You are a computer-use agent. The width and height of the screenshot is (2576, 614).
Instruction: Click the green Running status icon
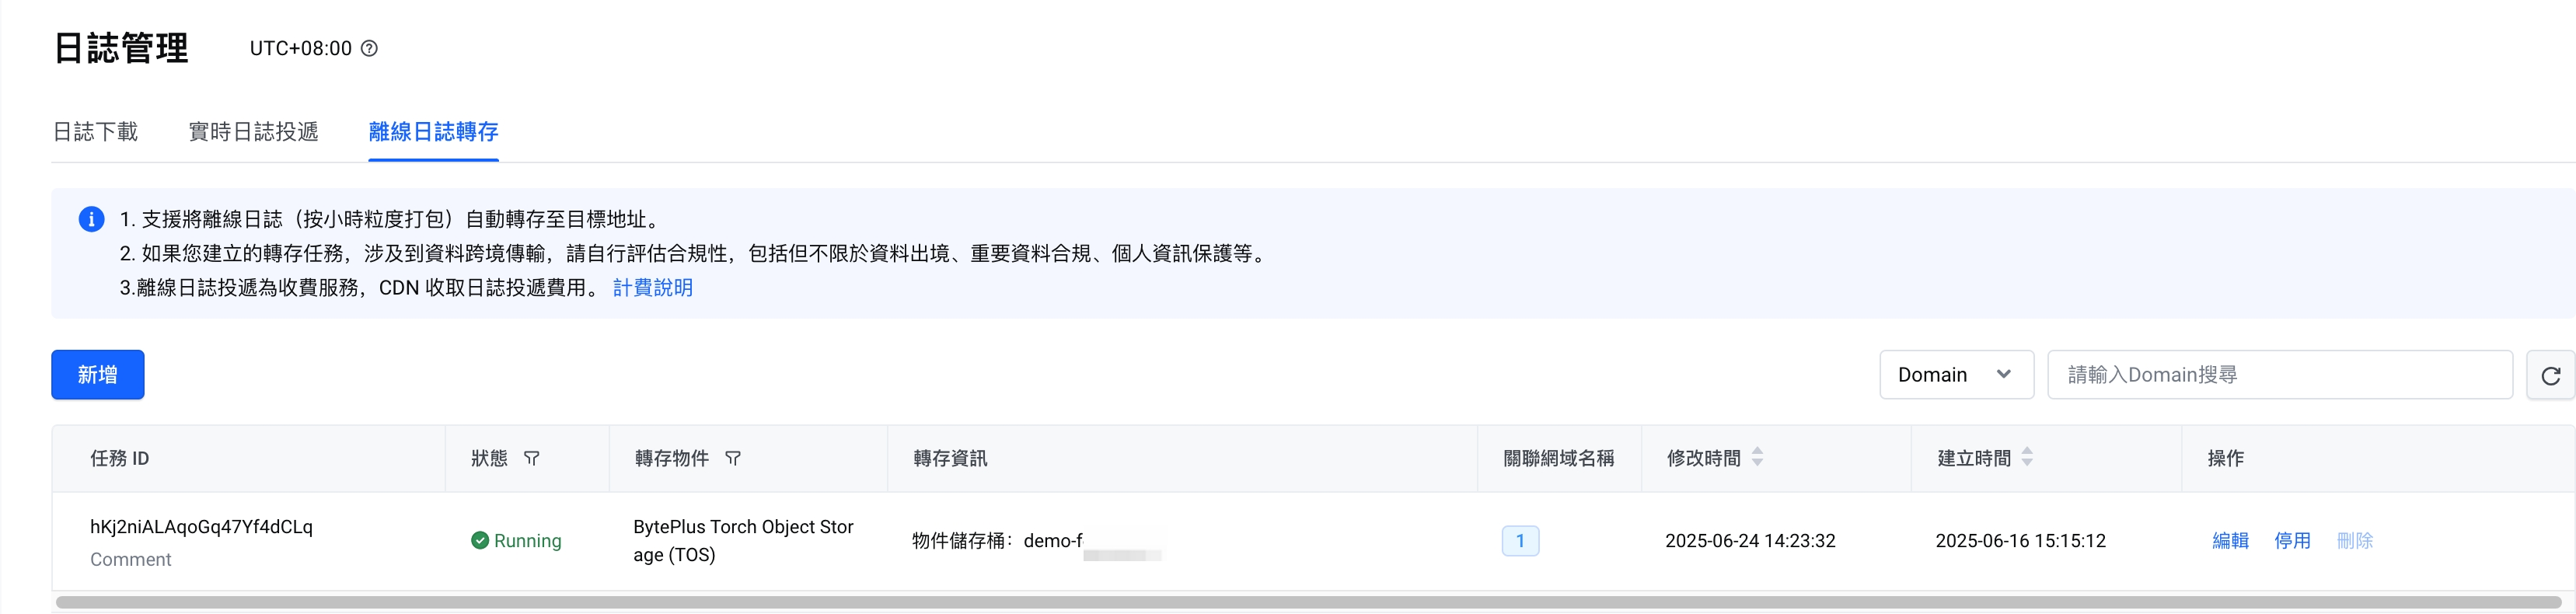[480, 541]
